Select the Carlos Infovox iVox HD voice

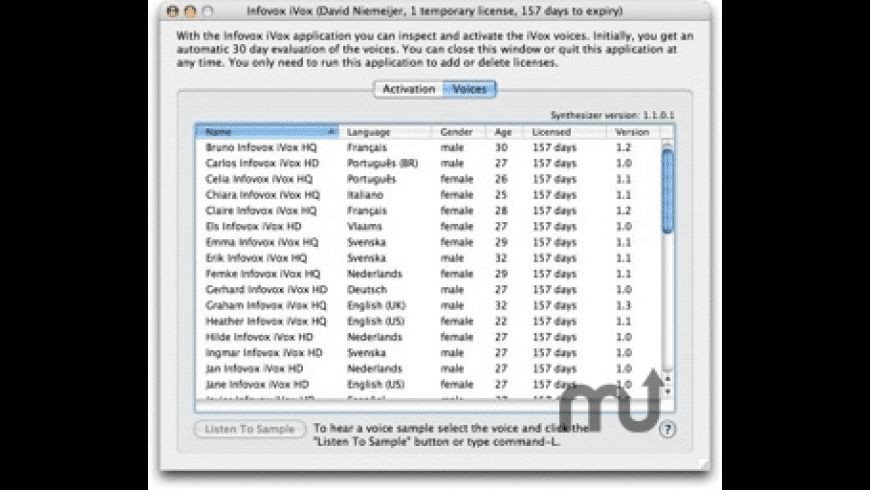click(428, 163)
